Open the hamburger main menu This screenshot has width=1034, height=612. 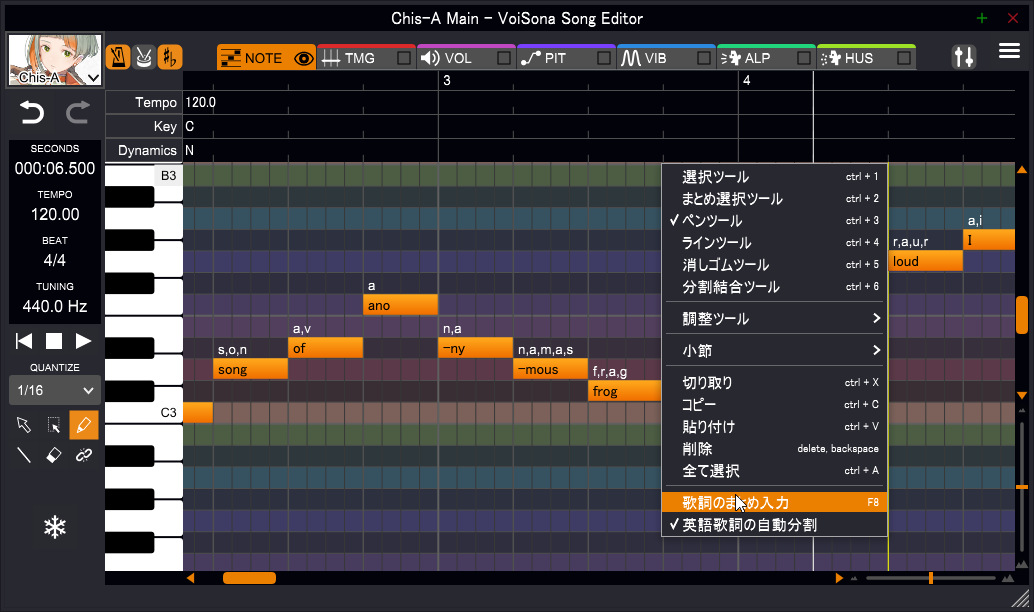point(1009,51)
